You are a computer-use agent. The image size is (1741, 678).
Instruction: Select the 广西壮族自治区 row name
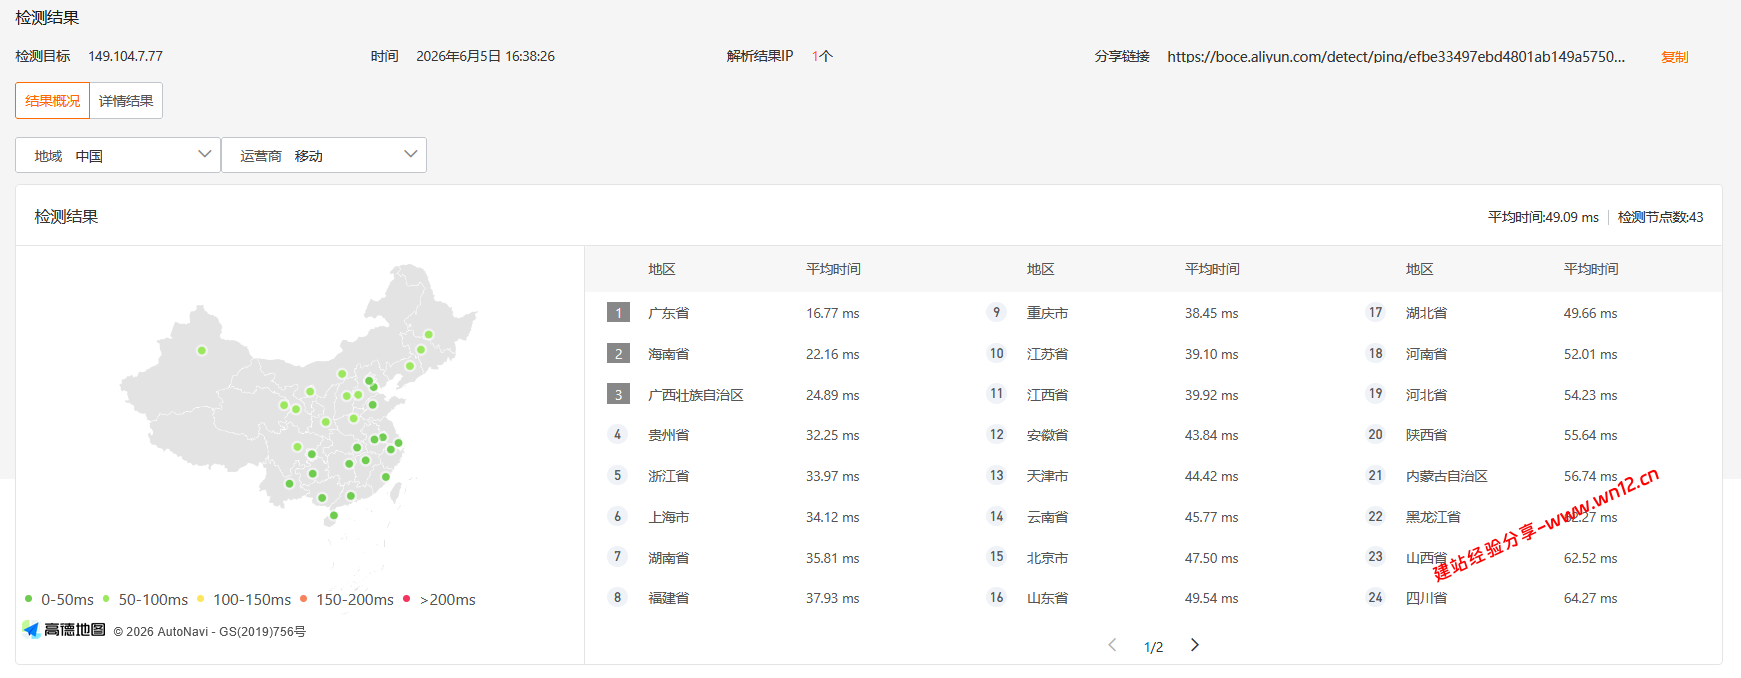695,395
